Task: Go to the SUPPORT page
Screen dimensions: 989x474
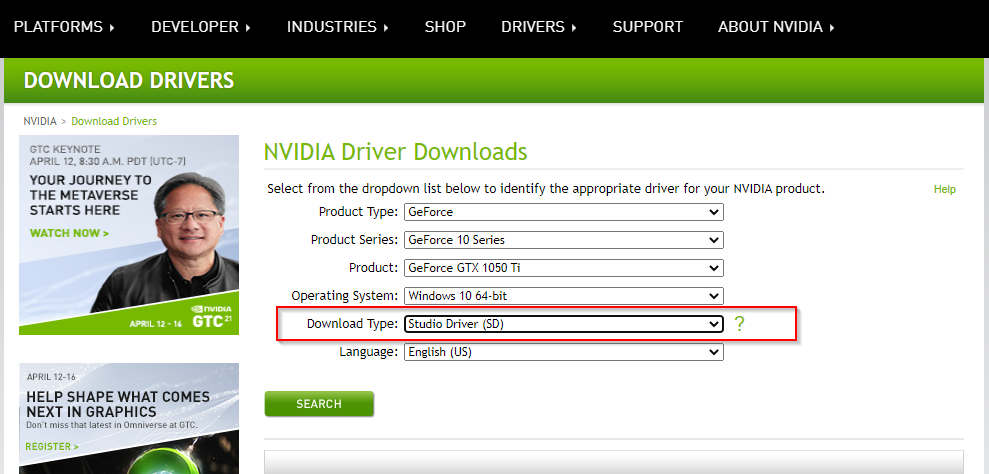Action: click(648, 27)
